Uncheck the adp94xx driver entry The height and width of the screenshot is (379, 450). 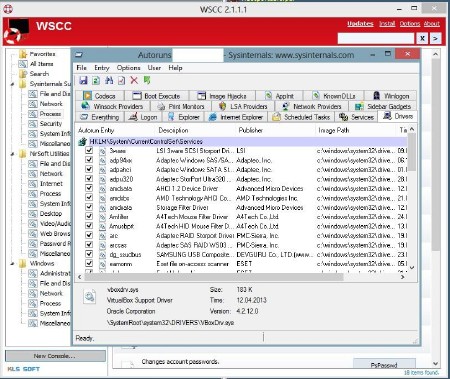point(89,160)
